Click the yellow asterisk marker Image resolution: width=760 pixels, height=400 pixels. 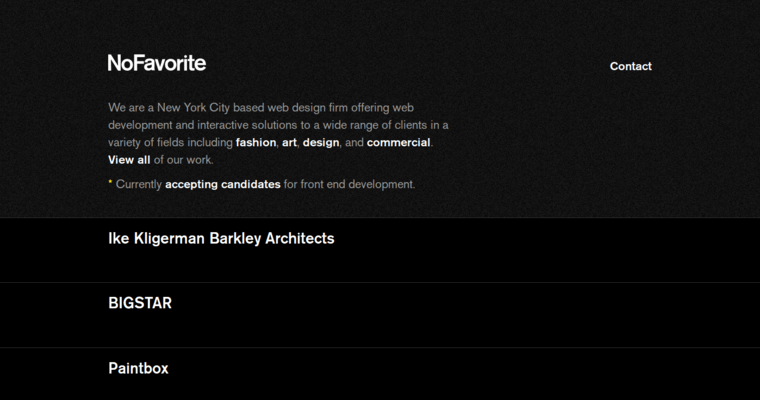pyautogui.click(x=110, y=184)
